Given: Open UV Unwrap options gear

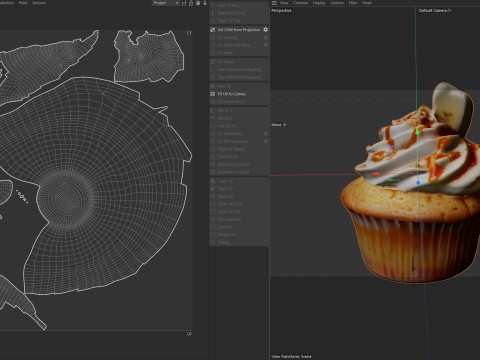Looking at the screenshot, I should (266, 37).
